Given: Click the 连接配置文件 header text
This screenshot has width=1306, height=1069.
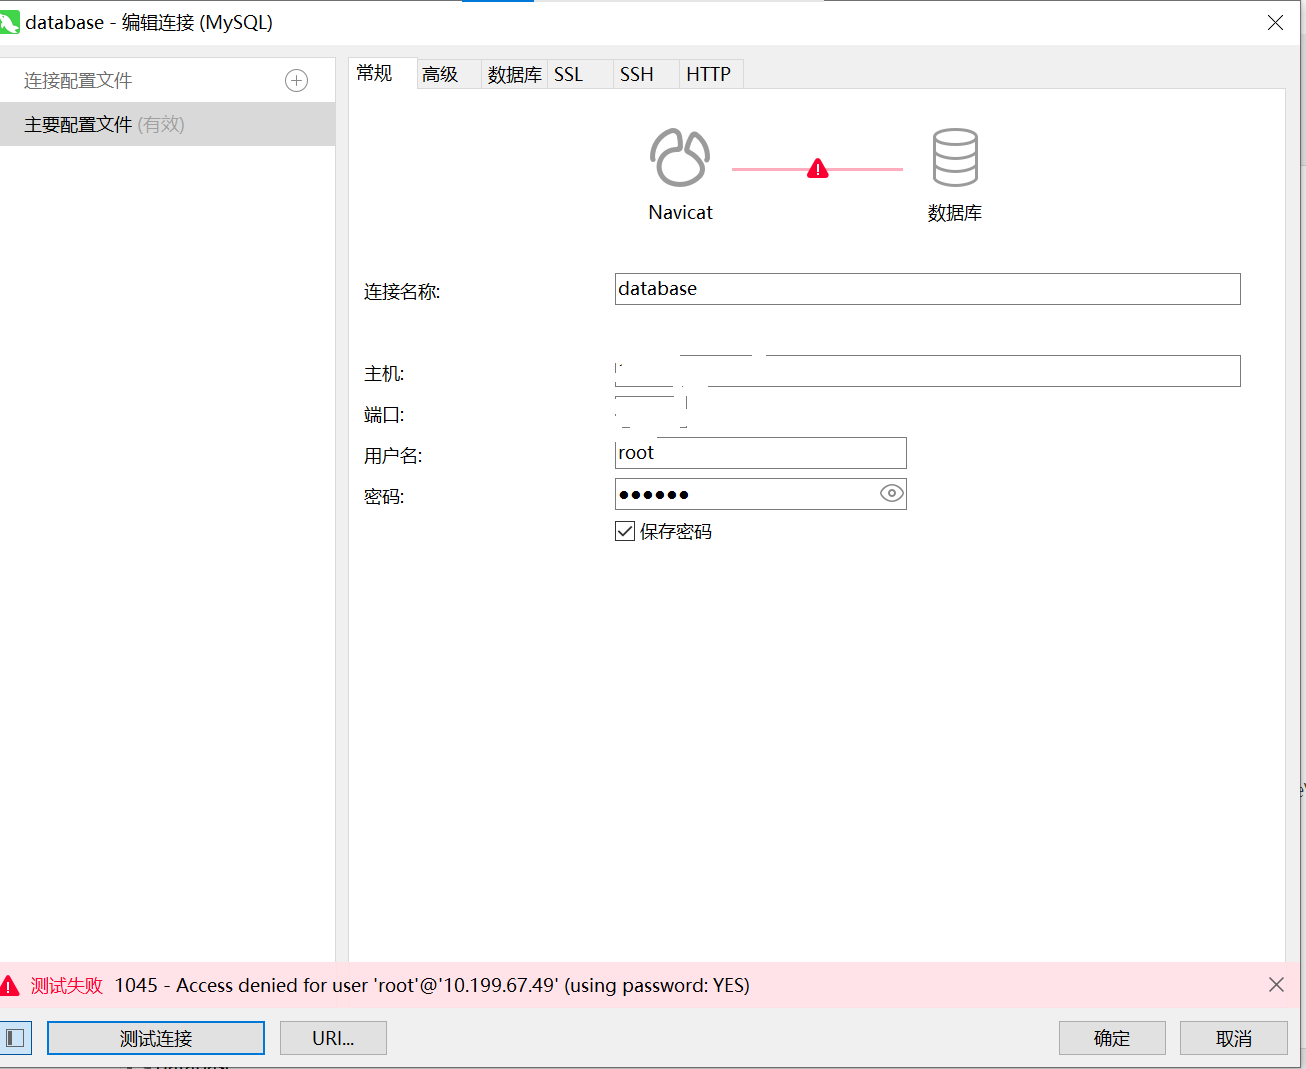Looking at the screenshot, I should (78, 81).
